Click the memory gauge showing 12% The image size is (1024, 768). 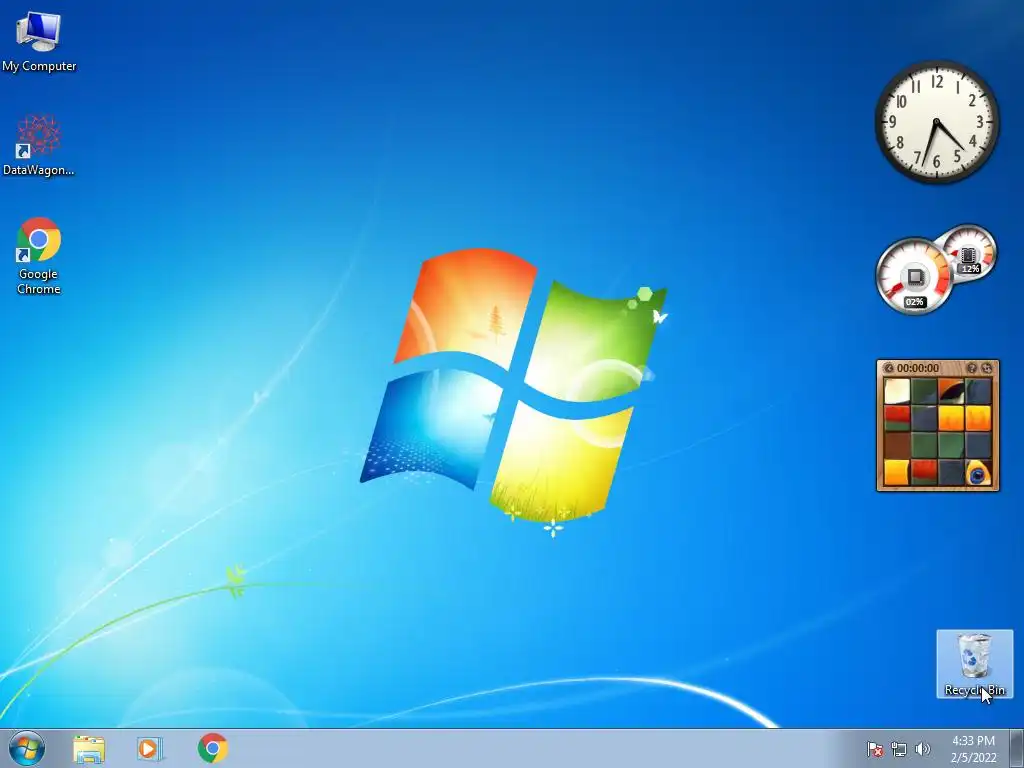click(x=968, y=253)
